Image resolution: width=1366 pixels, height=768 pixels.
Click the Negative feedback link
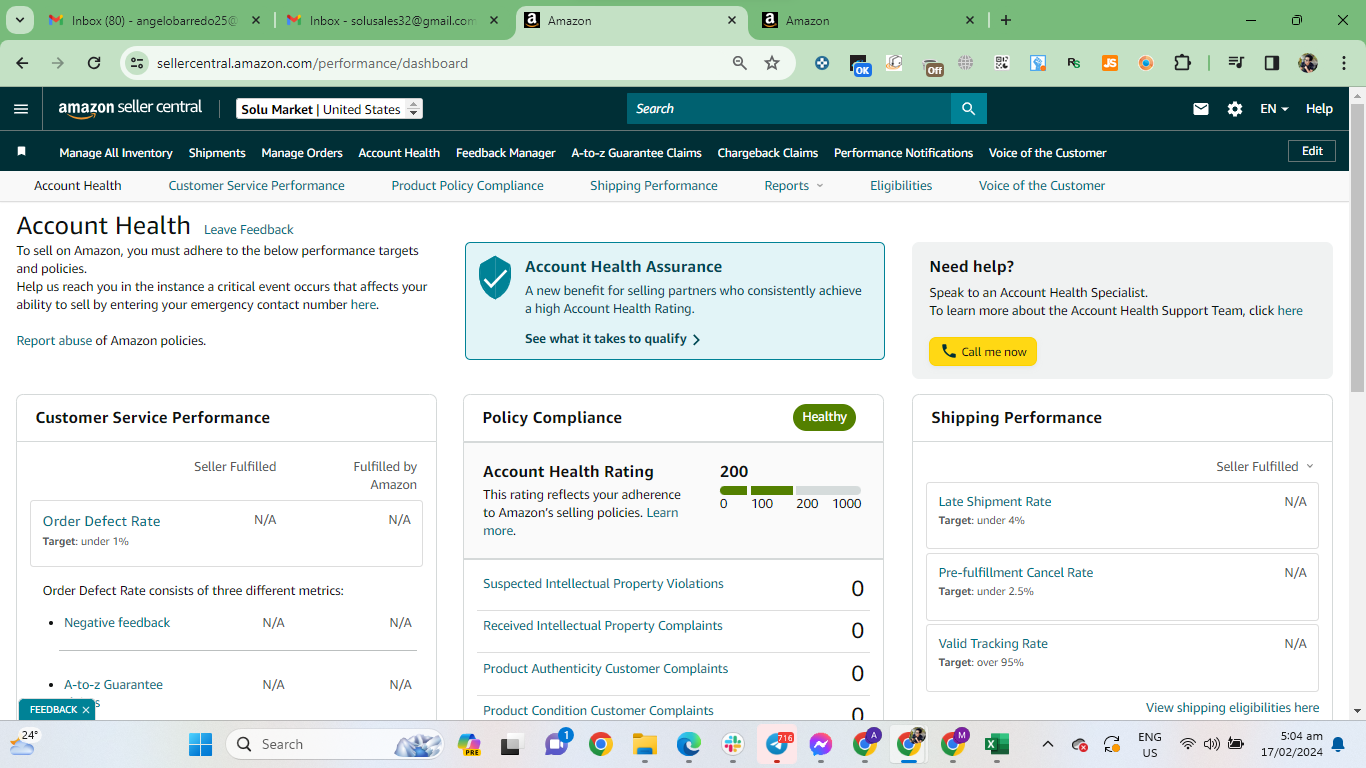click(117, 623)
